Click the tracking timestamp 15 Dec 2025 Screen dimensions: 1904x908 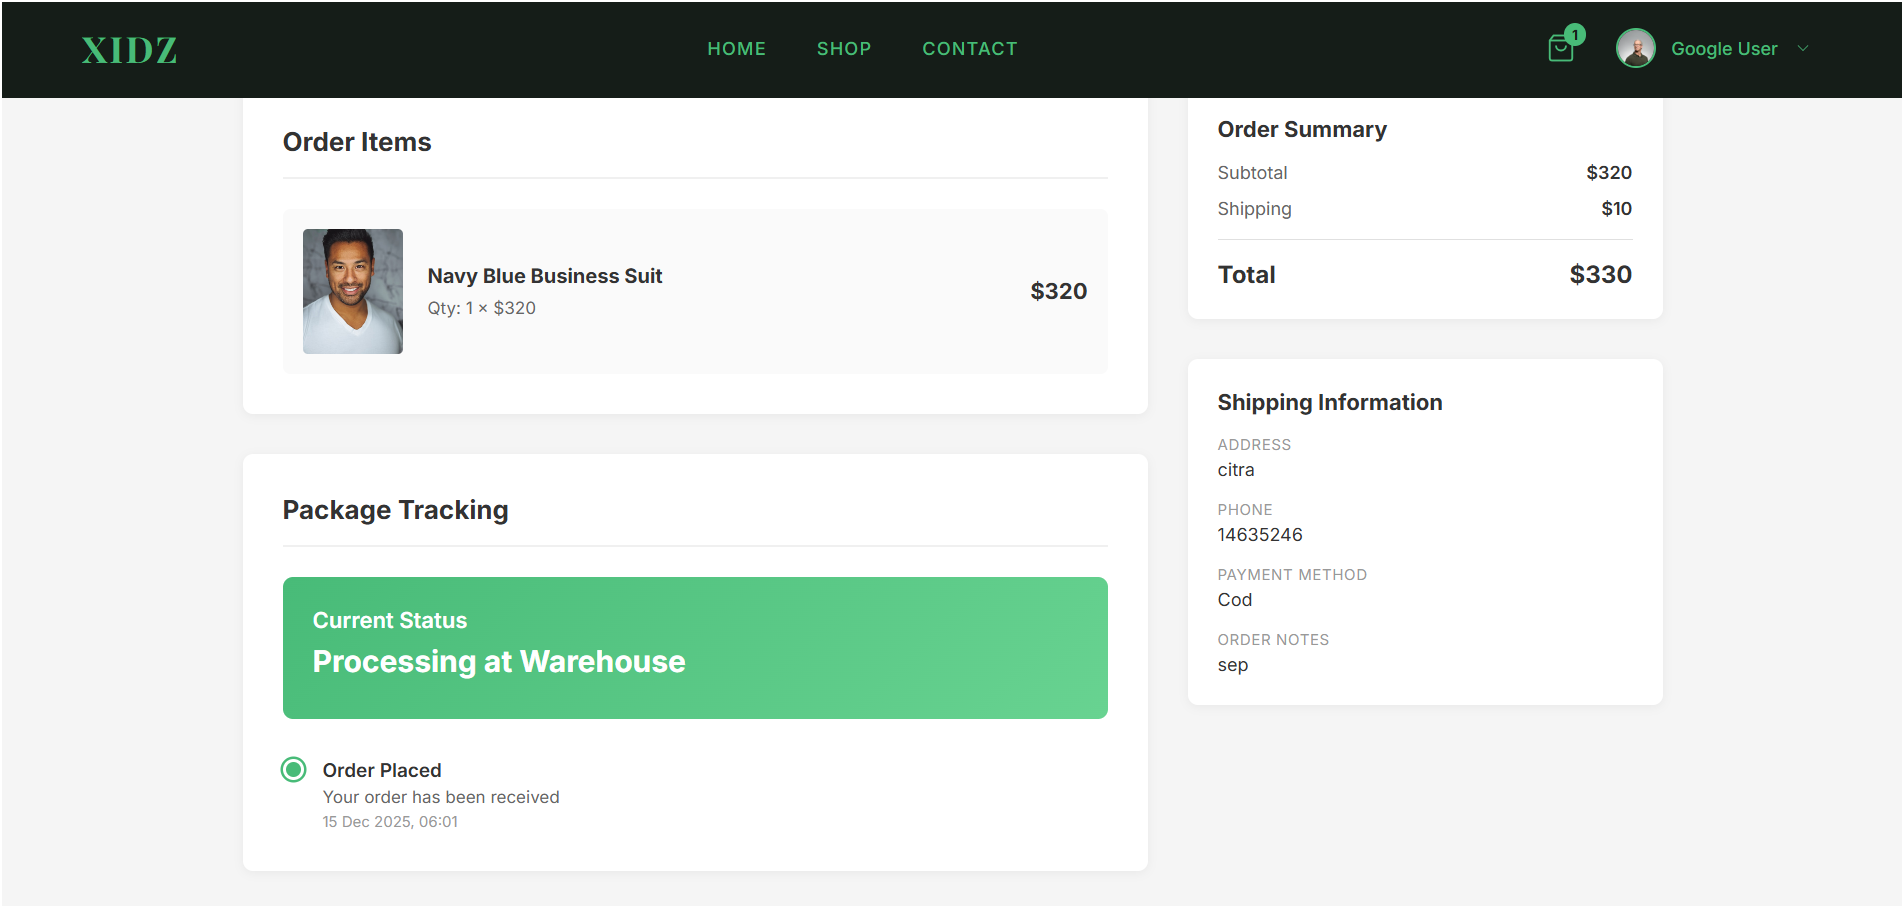(x=390, y=822)
